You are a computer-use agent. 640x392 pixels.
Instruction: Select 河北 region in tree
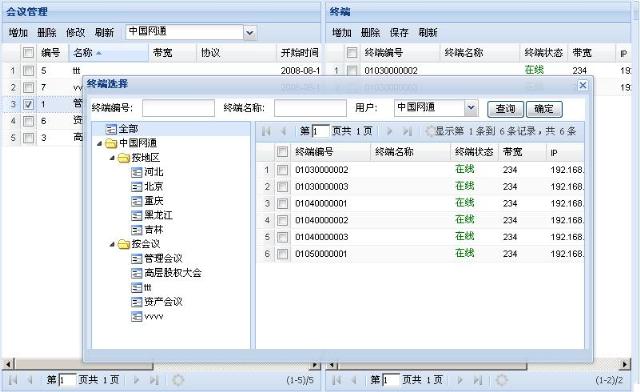point(153,172)
